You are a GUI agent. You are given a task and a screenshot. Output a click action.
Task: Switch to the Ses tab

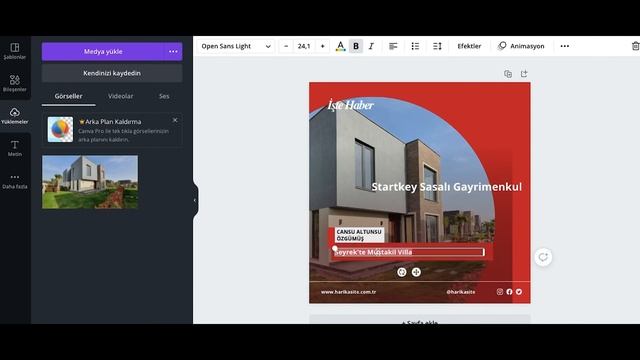pyautogui.click(x=164, y=96)
